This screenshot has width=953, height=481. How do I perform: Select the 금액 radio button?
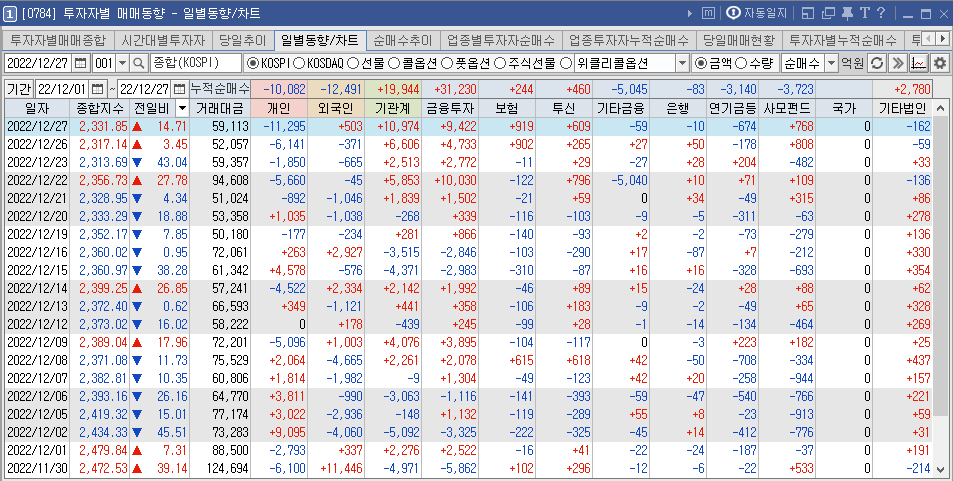tap(701, 63)
